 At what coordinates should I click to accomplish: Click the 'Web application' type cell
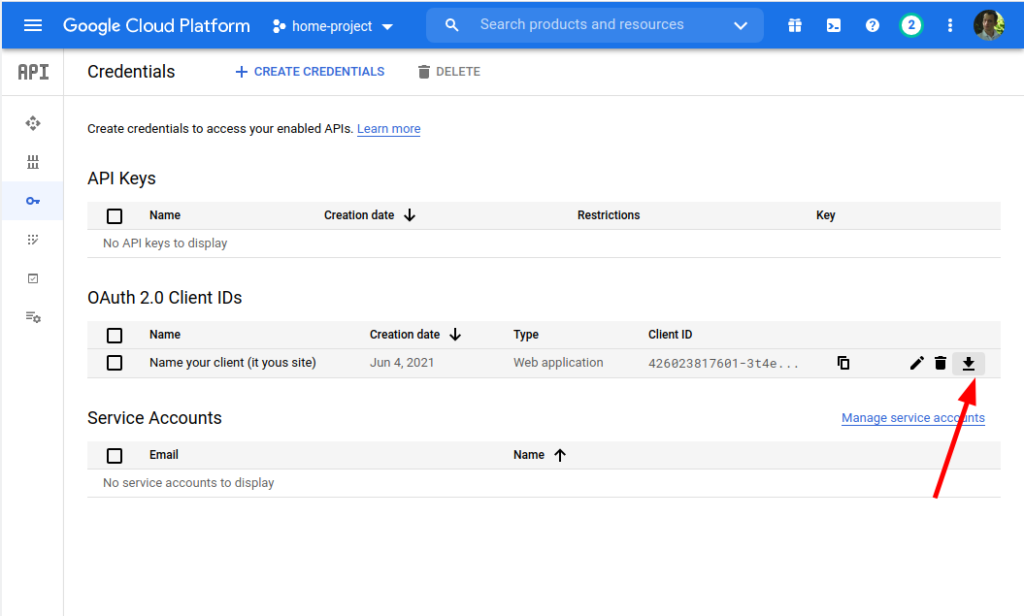pyautogui.click(x=558, y=363)
